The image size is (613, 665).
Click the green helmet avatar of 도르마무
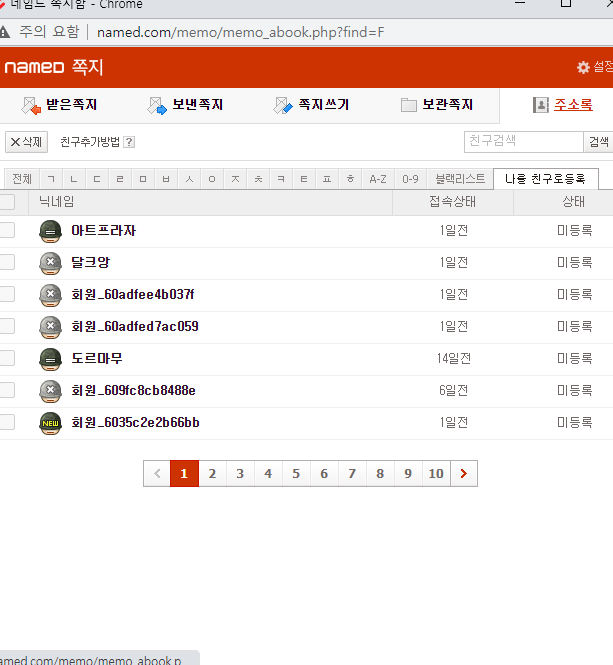50,359
